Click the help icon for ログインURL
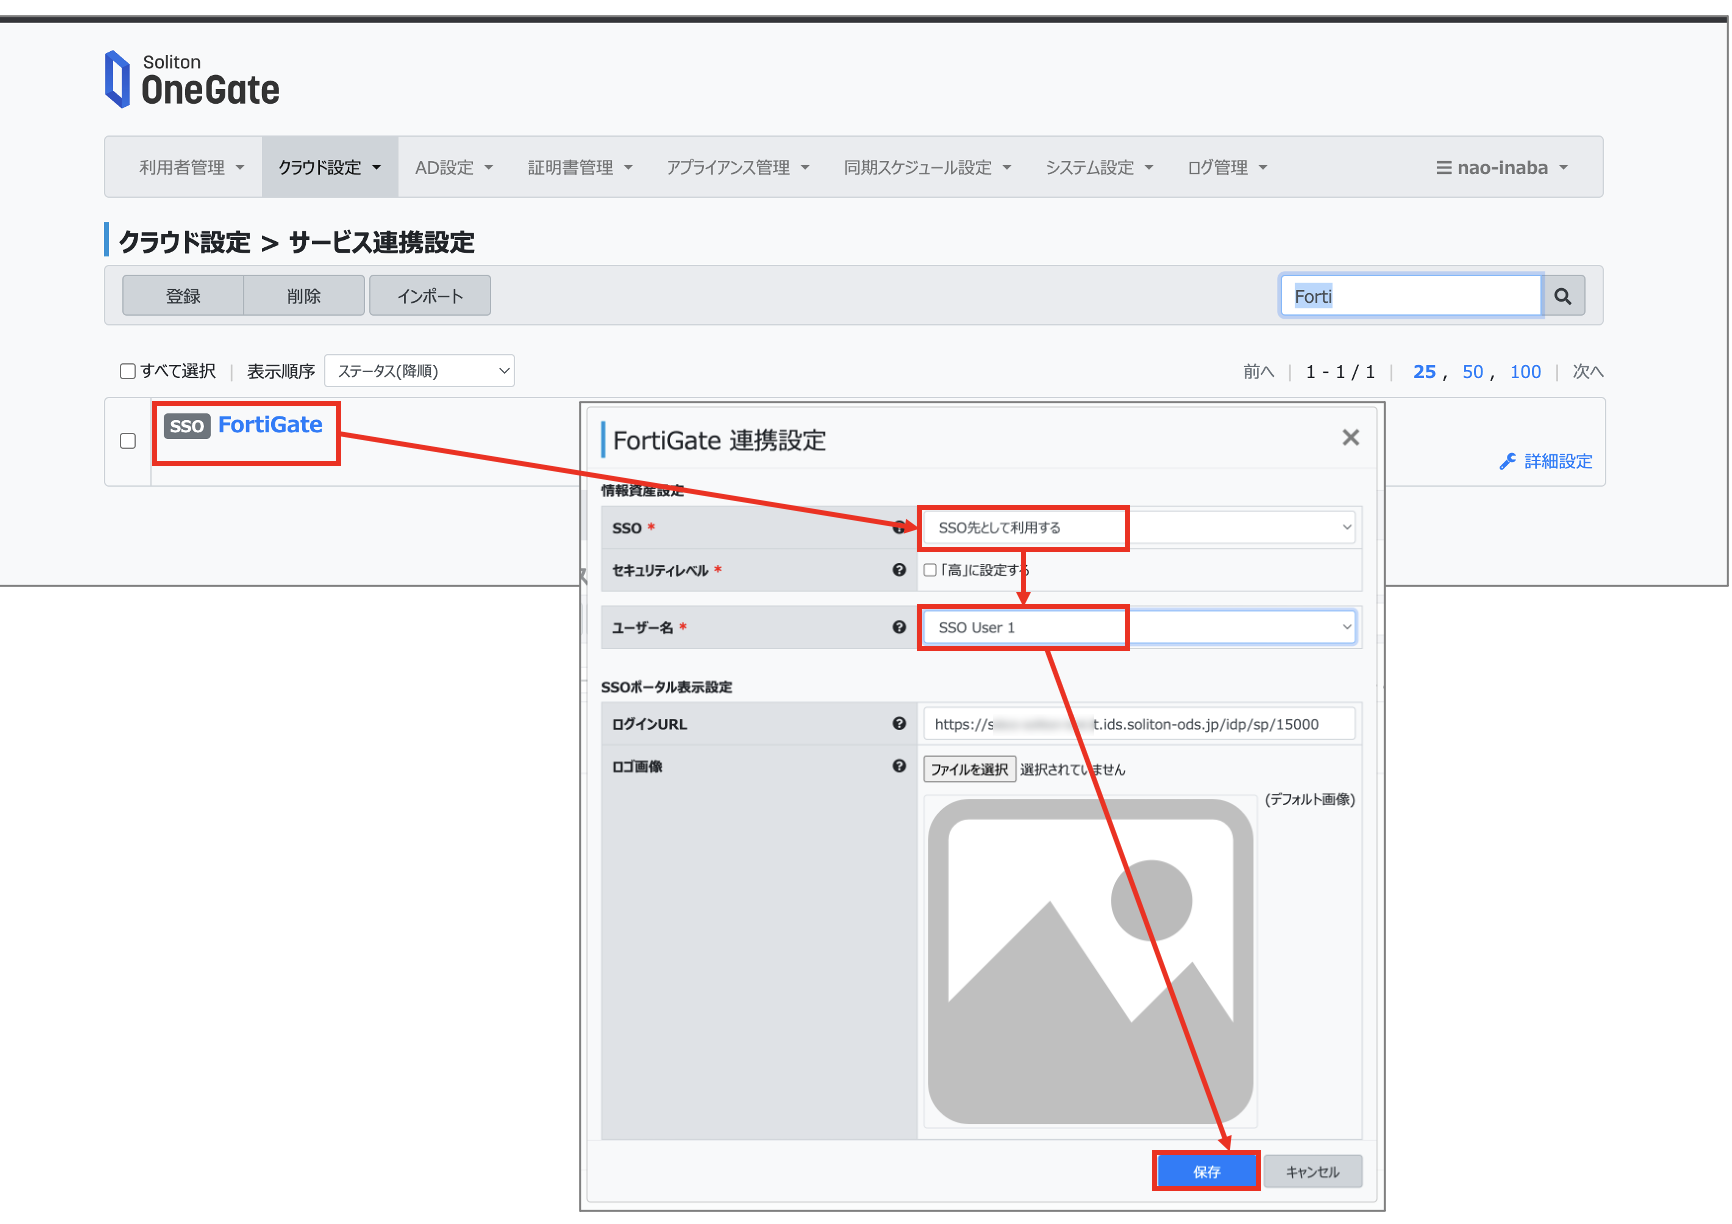This screenshot has width=1732, height=1224. pyautogui.click(x=899, y=724)
